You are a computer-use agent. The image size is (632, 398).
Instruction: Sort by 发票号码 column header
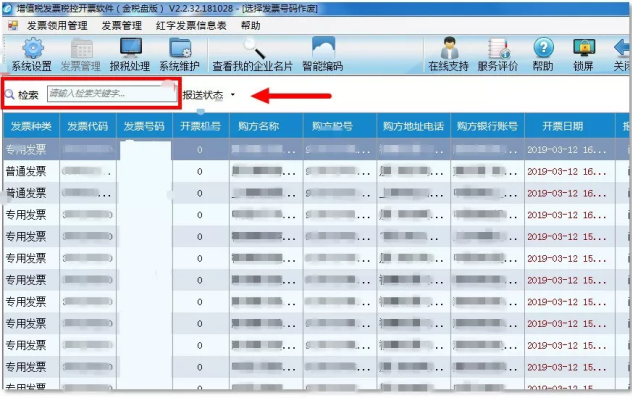pyautogui.click(x=144, y=126)
